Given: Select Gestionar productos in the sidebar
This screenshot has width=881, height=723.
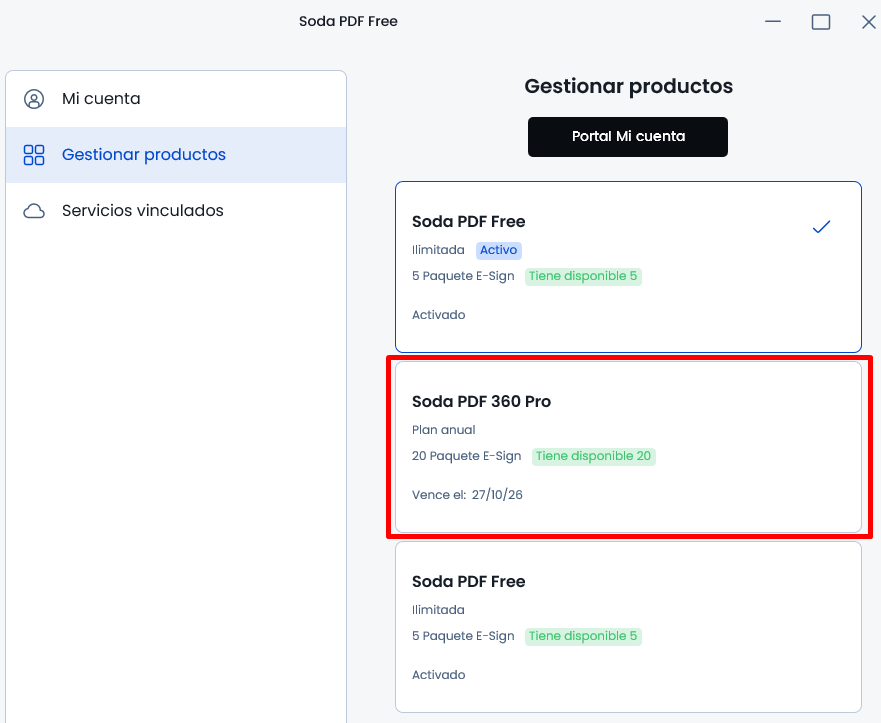Looking at the screenshot, I should point(176,155).
